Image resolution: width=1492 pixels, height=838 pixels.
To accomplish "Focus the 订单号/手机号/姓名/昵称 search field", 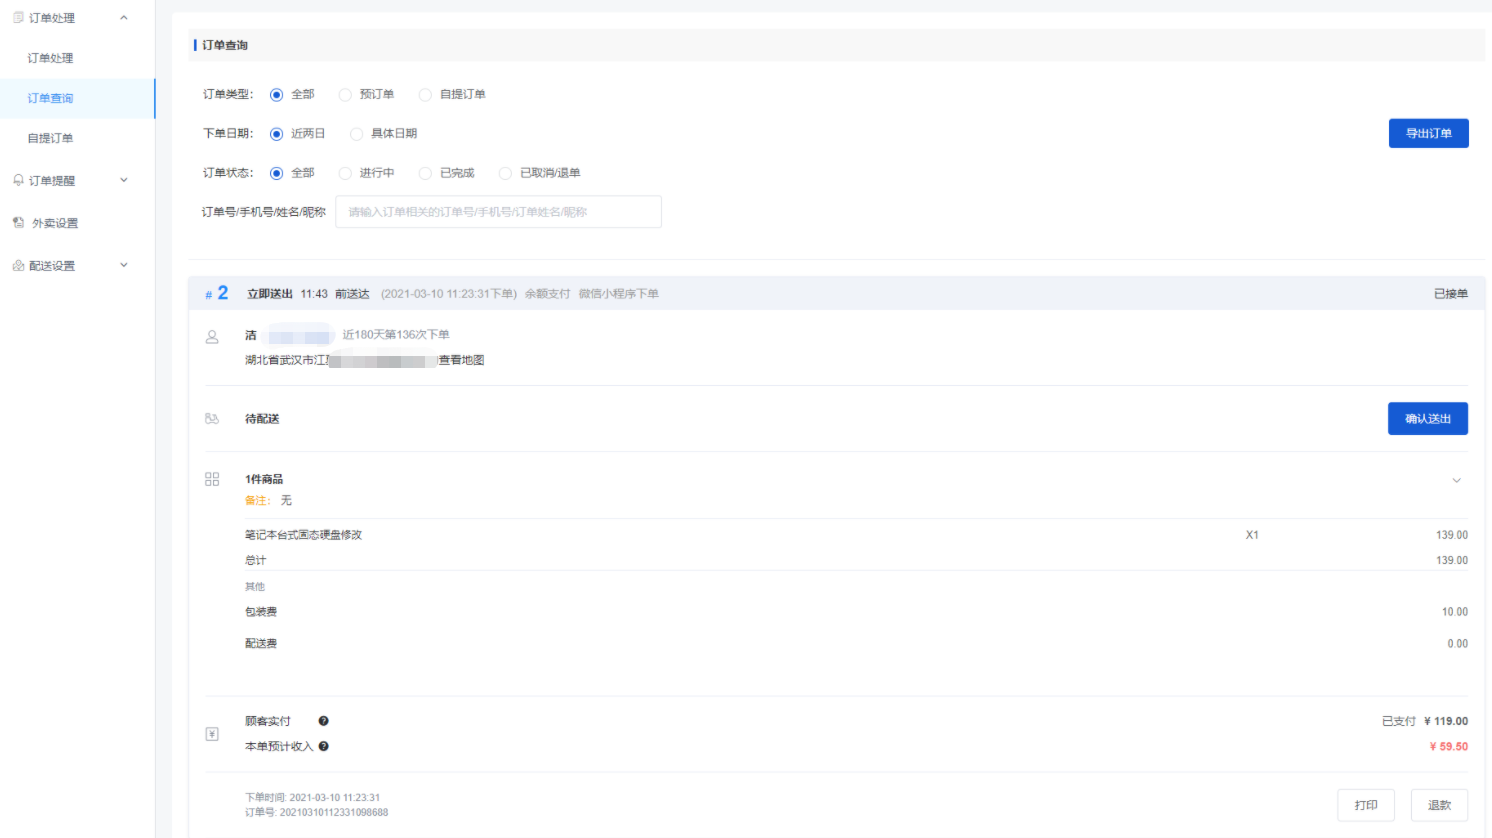I will (498, 212).
